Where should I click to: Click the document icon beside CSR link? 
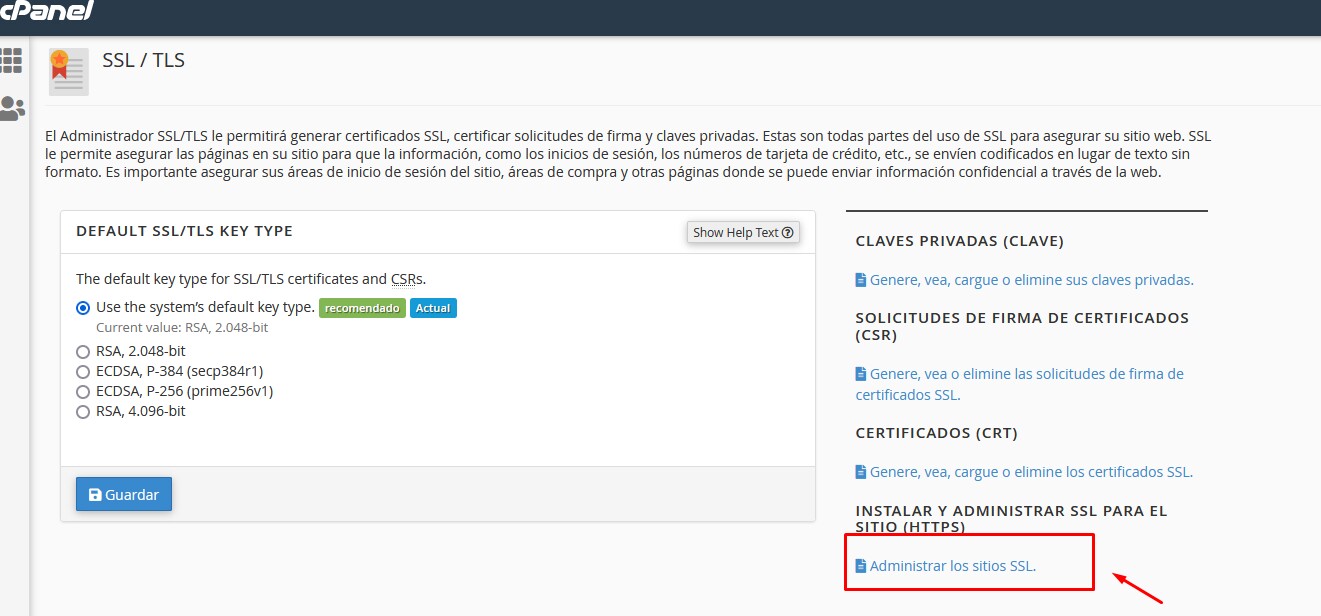click(860, 372)
